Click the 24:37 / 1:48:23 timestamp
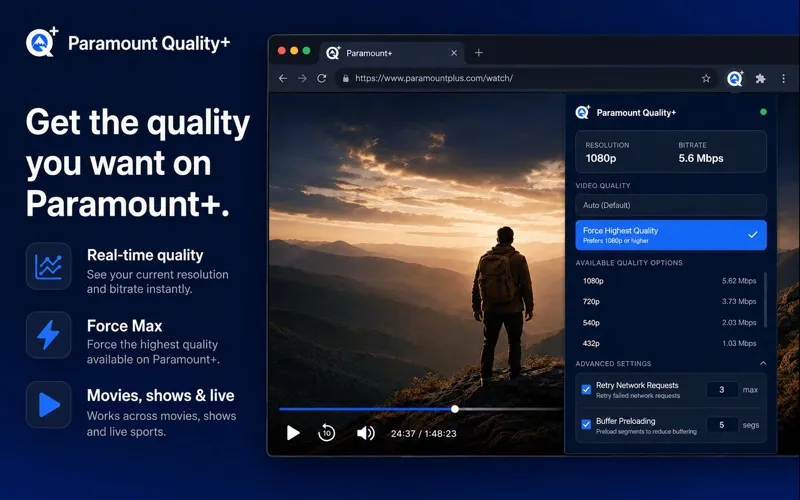 point(423,433)
